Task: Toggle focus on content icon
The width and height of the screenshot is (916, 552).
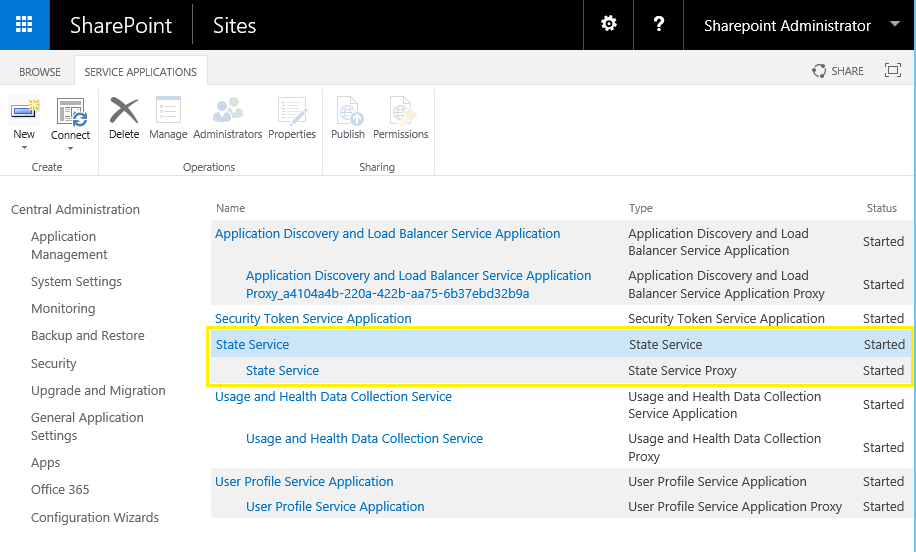Action: coord(893,70)
